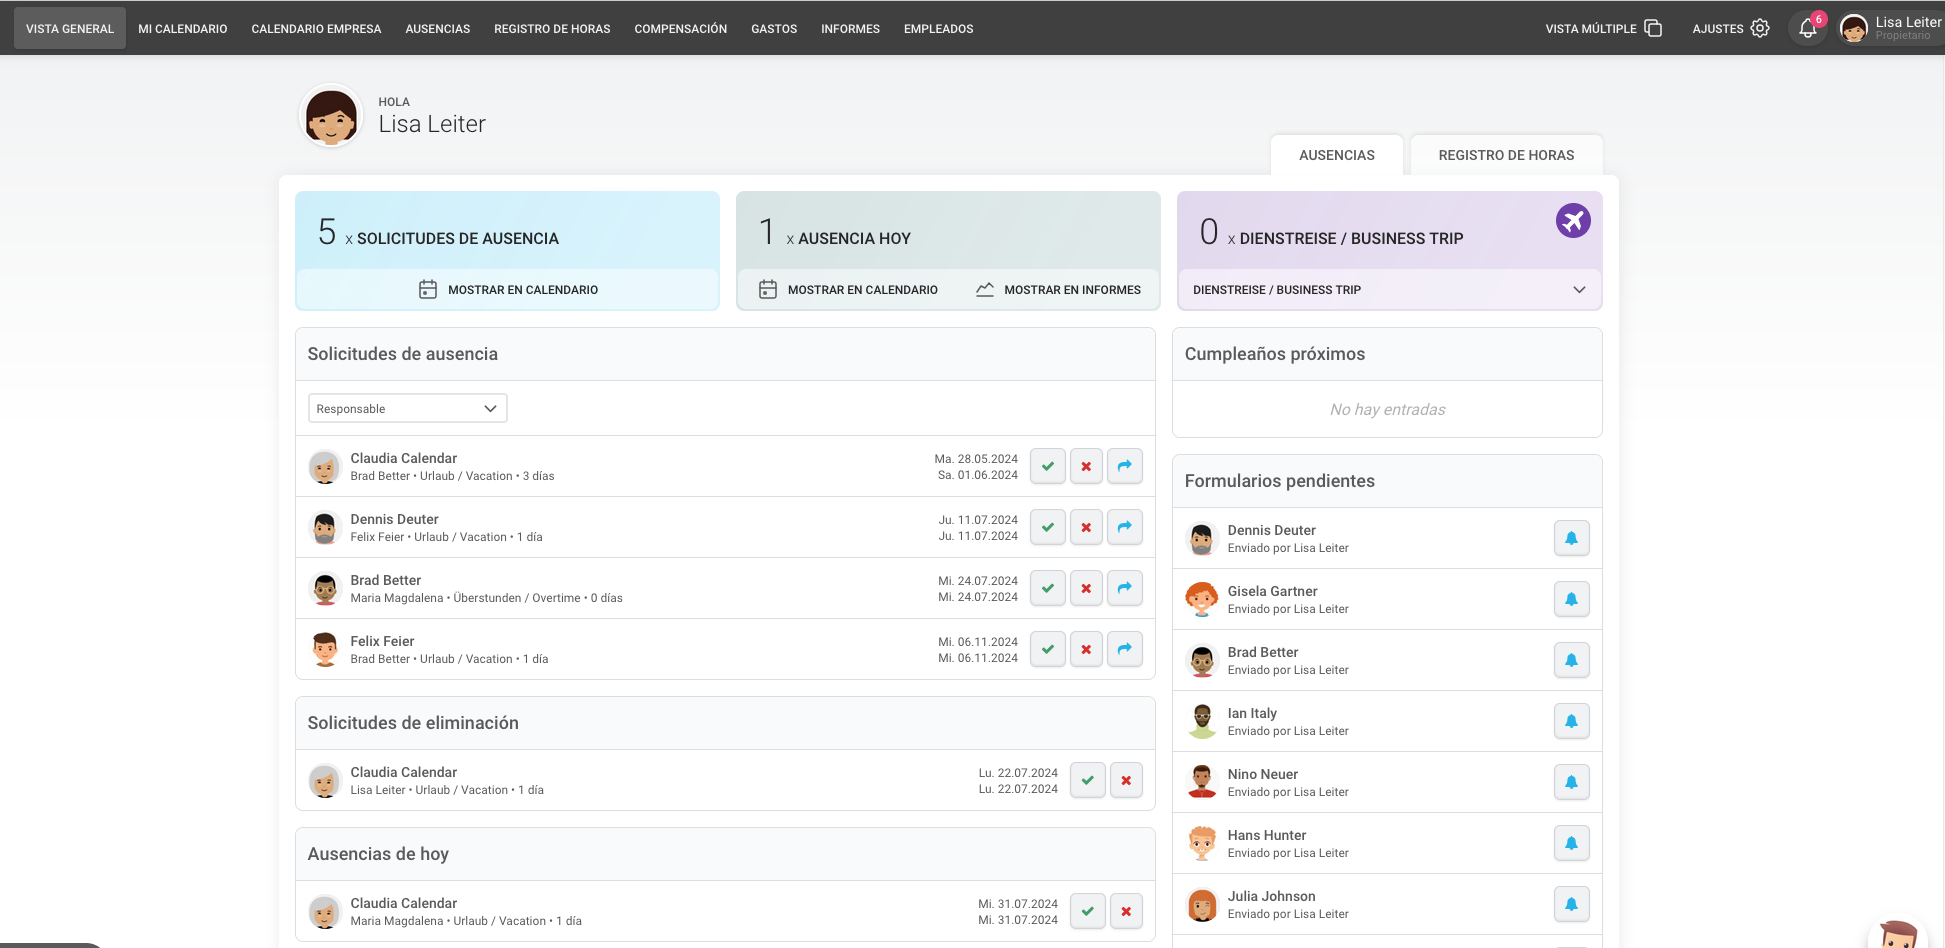Approve Felix Feier's 06.11.2024 vacation
1945x948 pixels.
1047,649
